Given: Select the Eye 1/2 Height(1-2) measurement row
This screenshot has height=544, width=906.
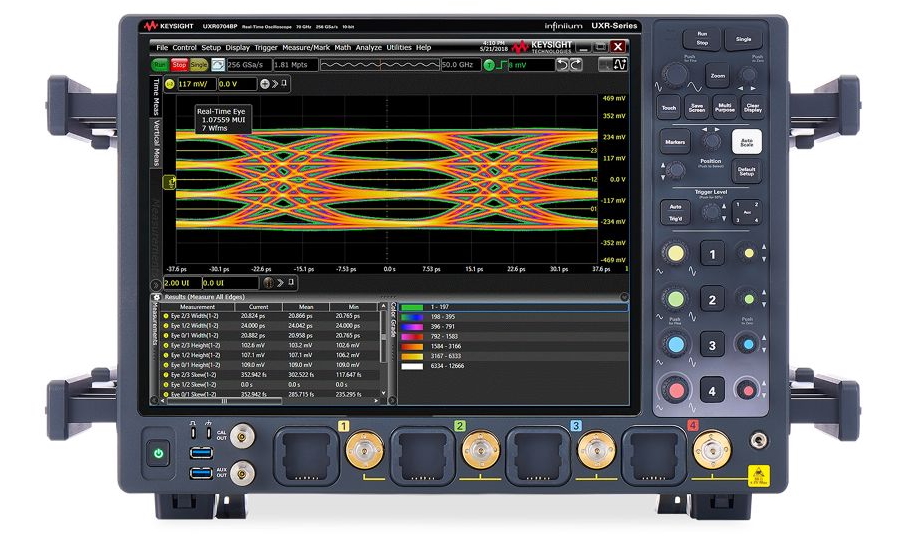Looking at the screenshot, I should point(269,356).
